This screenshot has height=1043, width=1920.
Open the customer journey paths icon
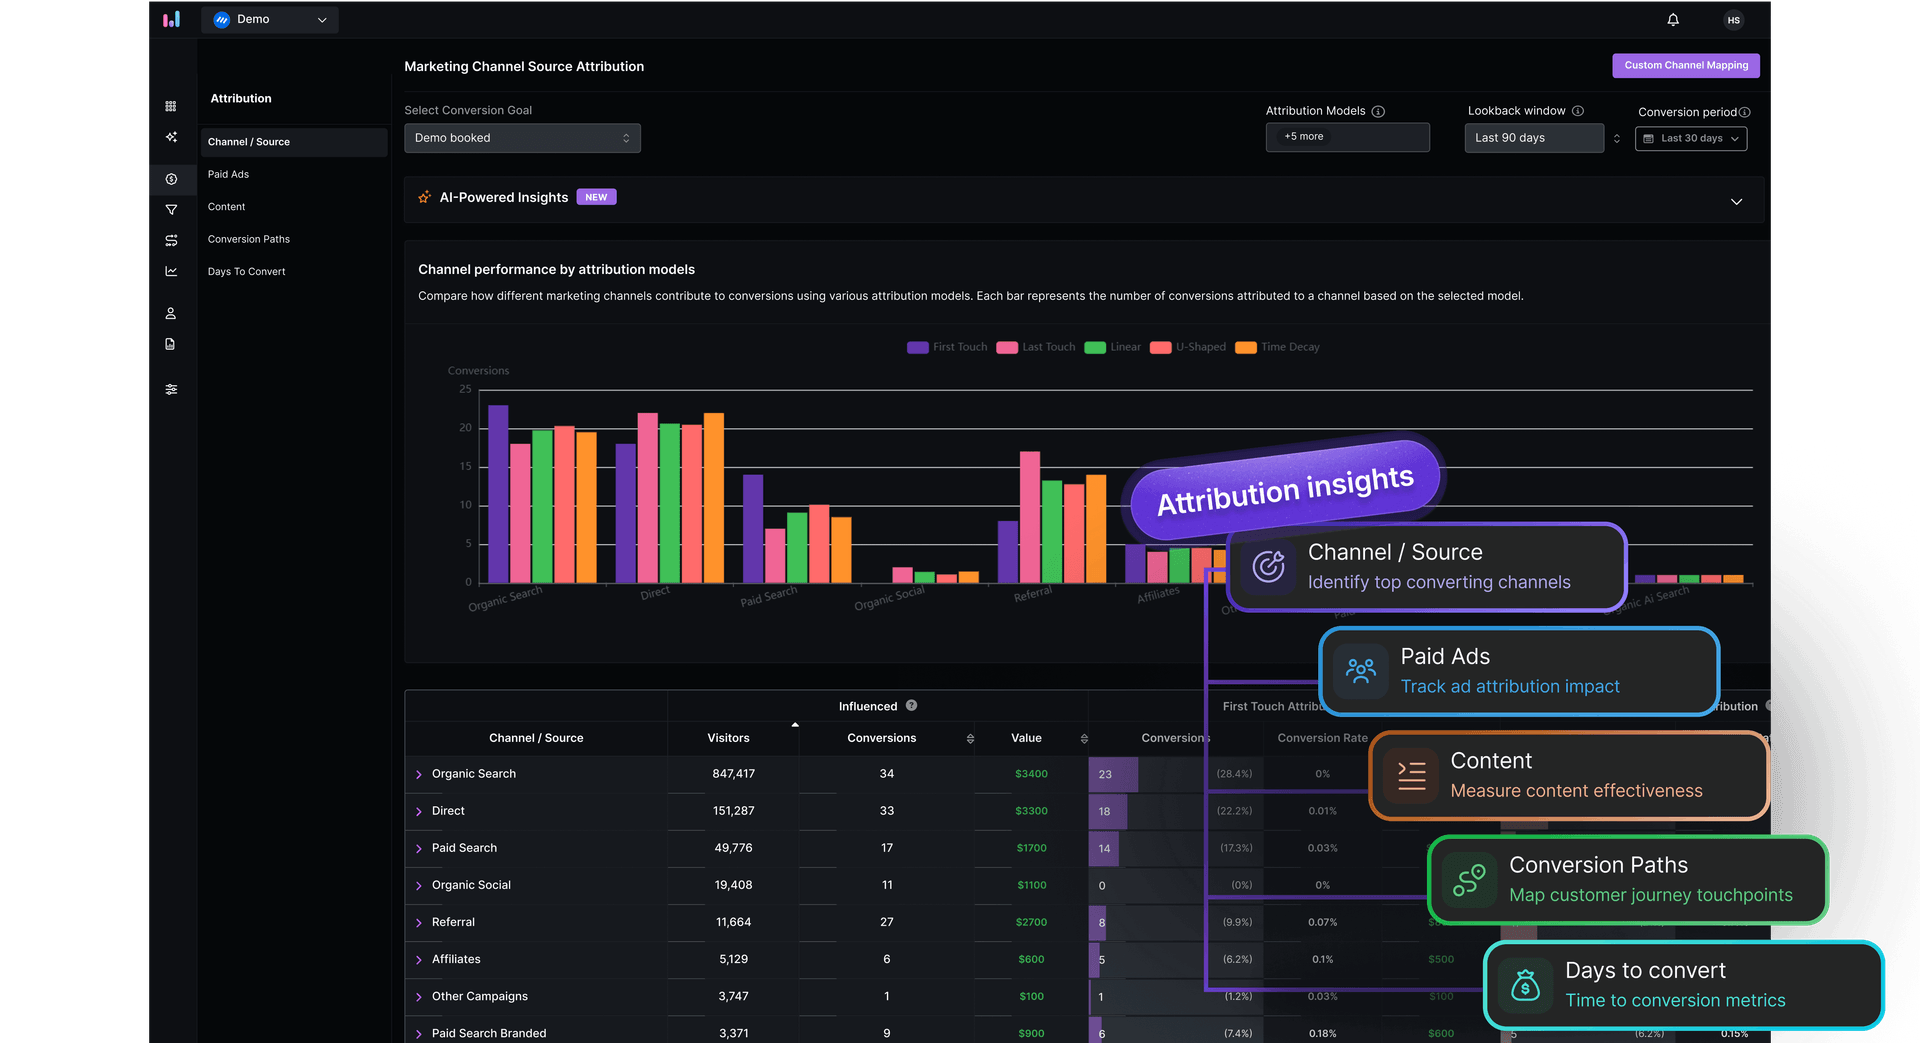[x=171, y=240]
